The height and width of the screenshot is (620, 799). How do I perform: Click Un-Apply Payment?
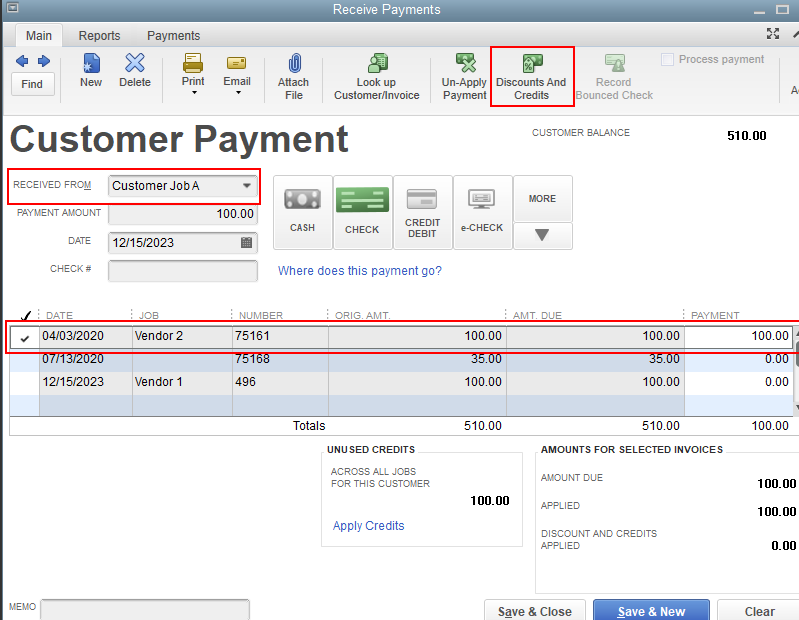point(464,76)
